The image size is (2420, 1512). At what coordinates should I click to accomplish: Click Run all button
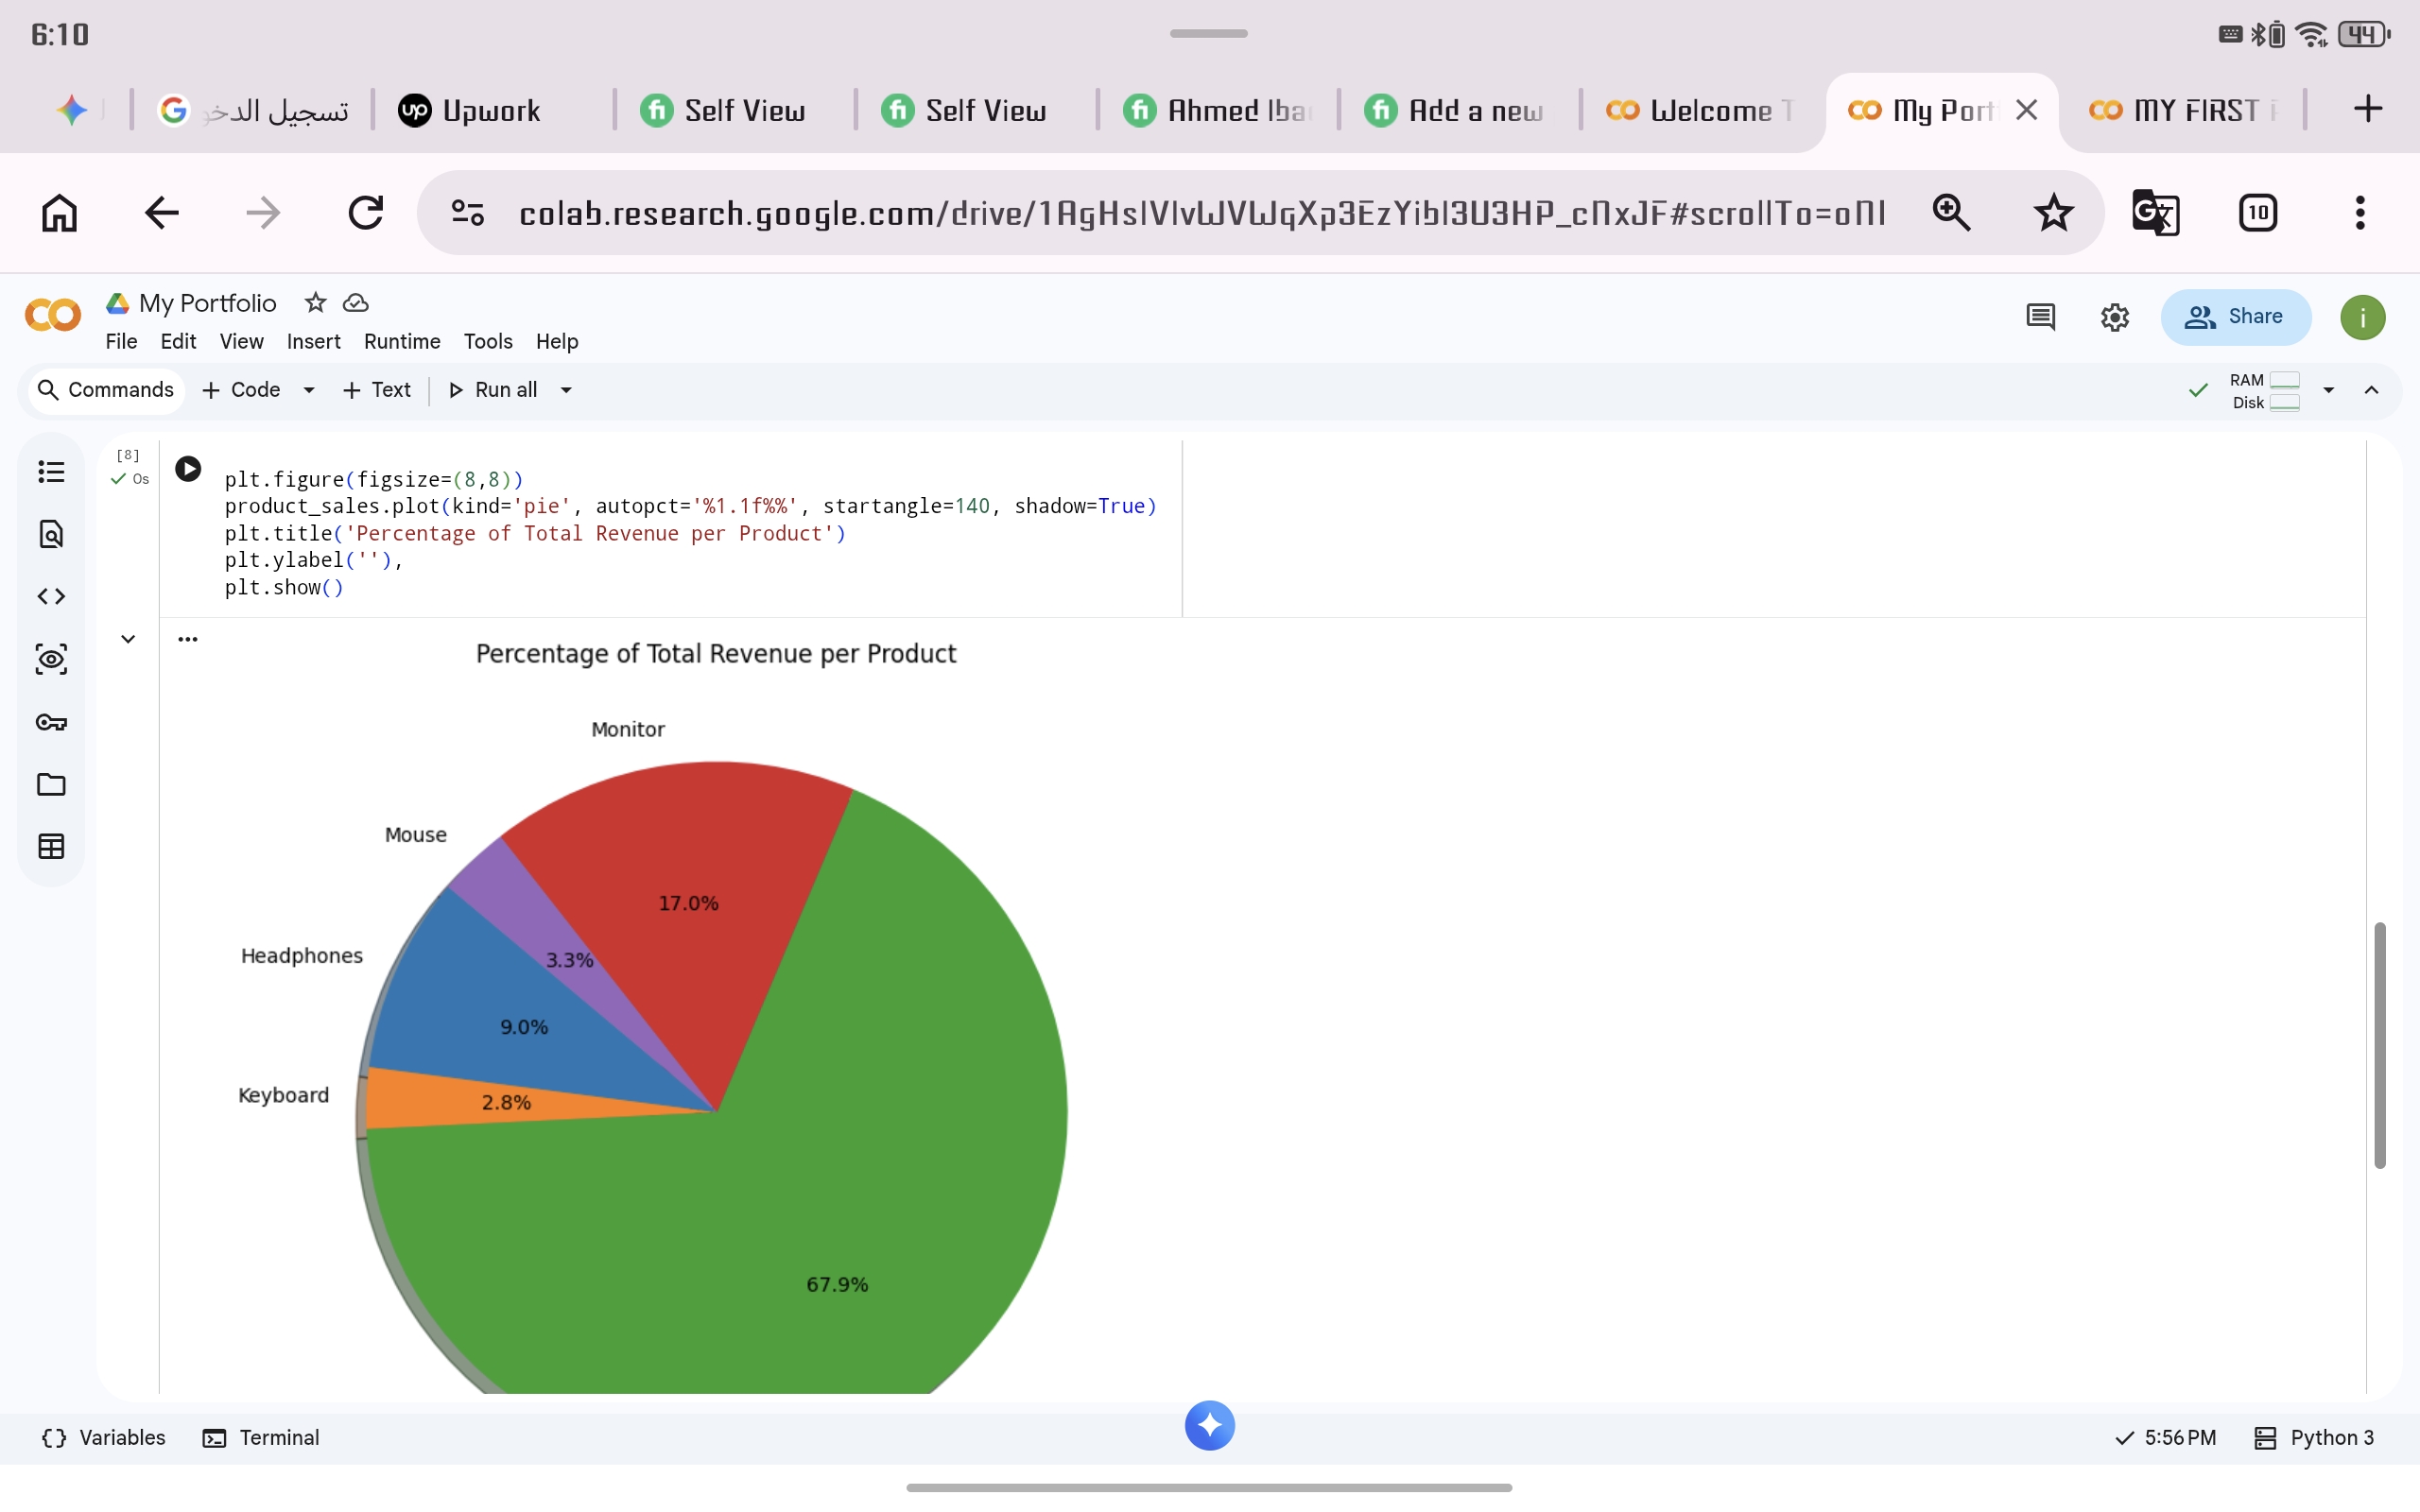(493, 390)
